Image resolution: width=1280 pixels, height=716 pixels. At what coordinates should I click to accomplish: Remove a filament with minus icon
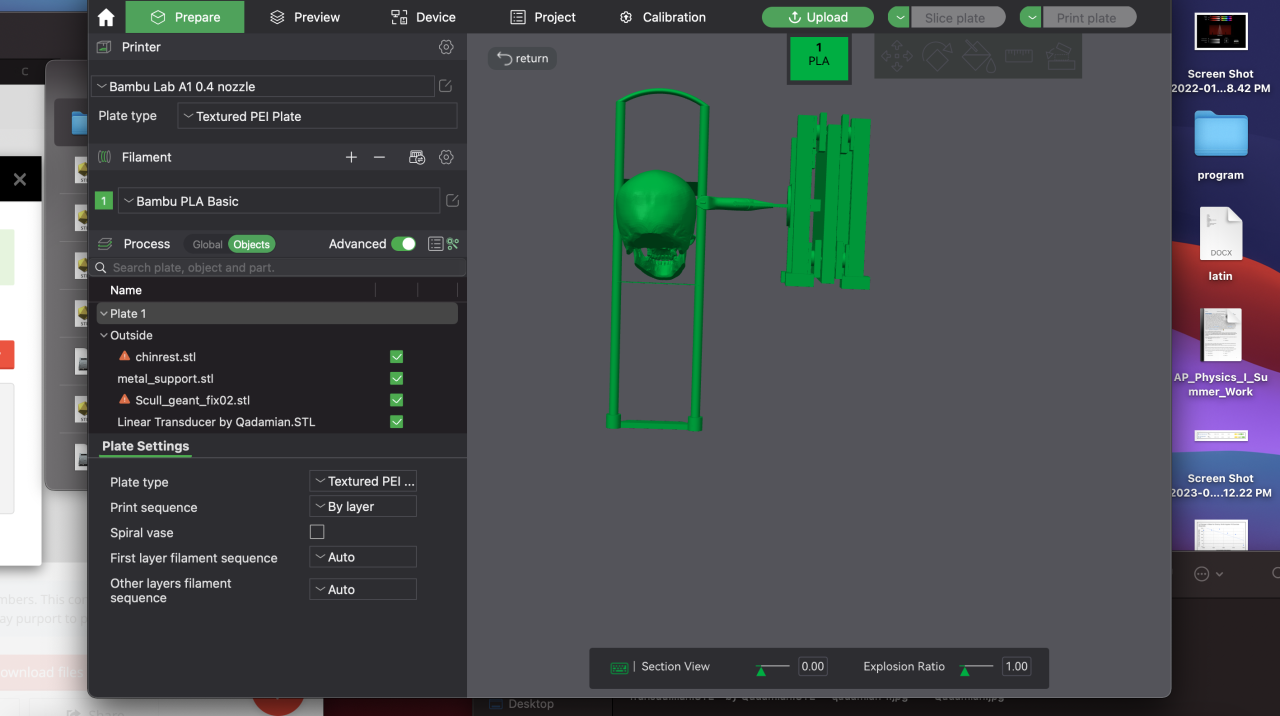click(x=379, y=157)
